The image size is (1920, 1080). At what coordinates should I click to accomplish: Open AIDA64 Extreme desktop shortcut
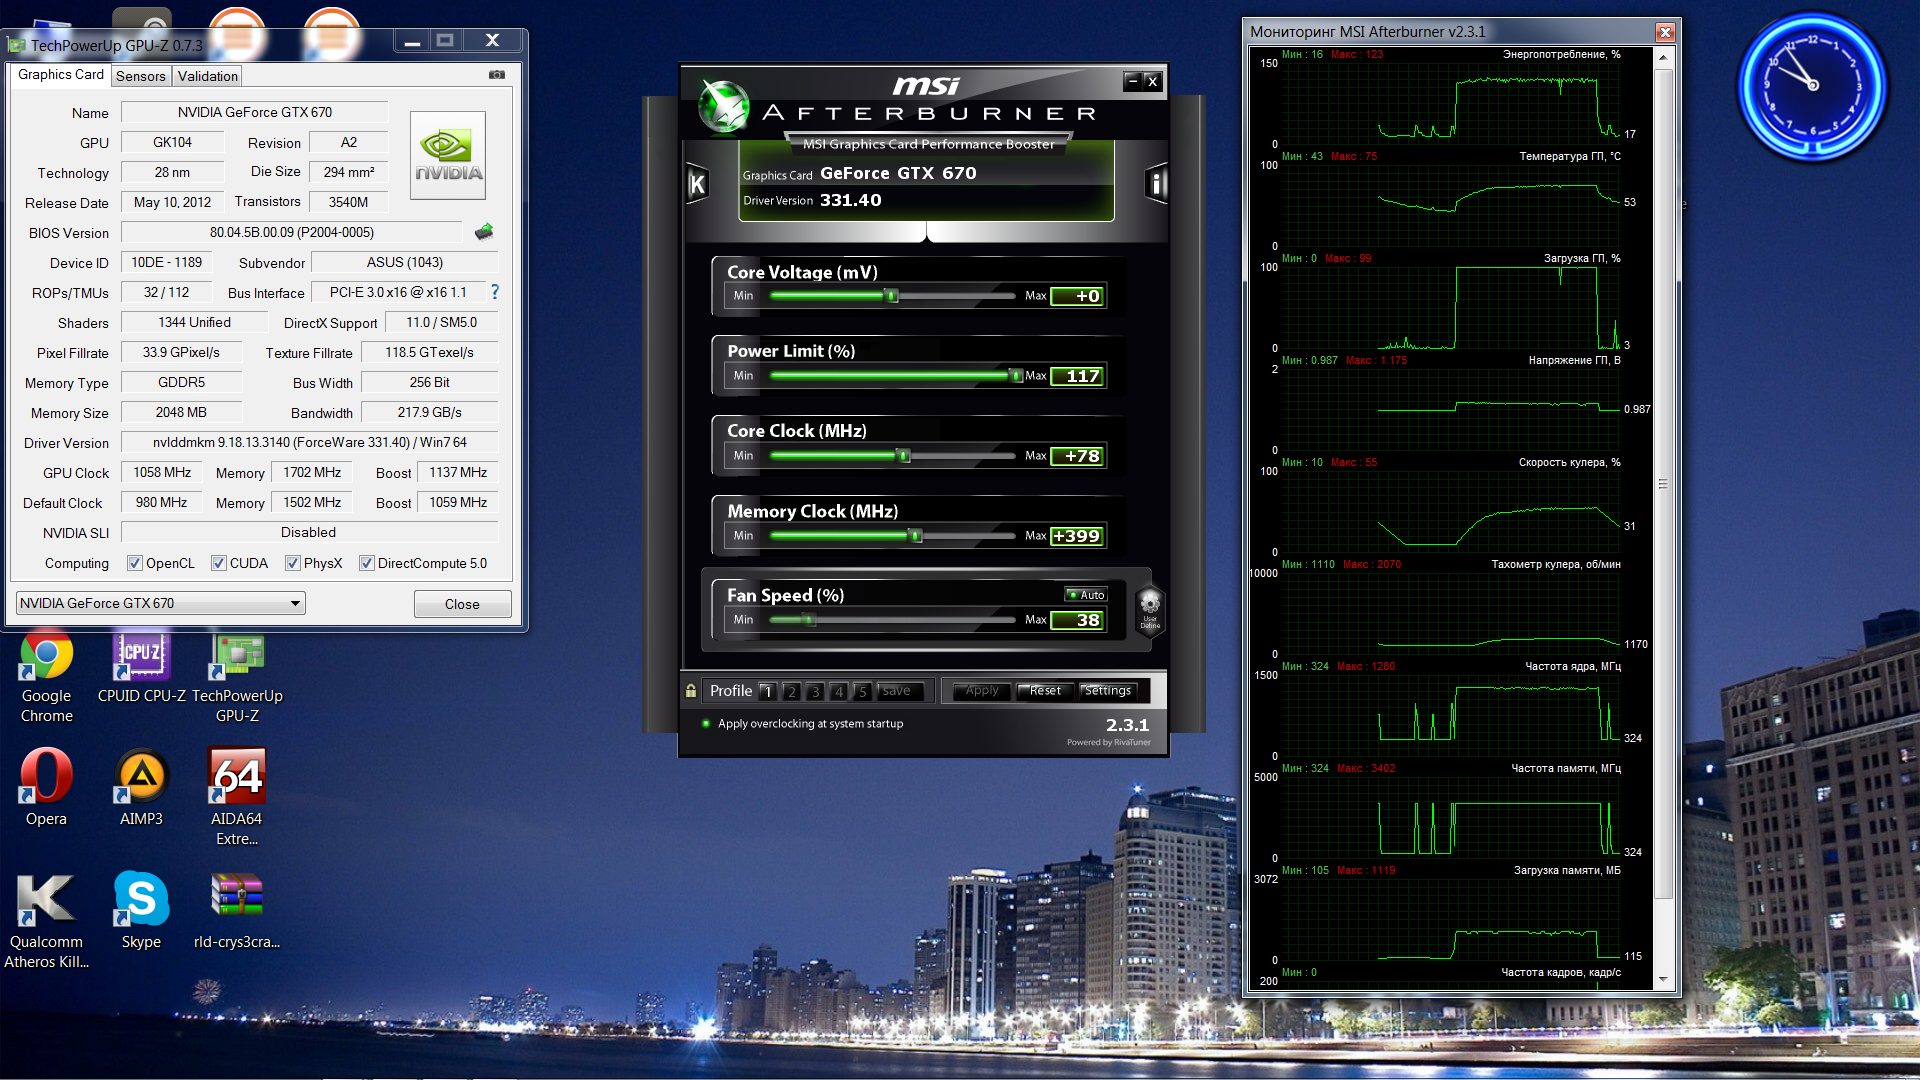[237, 778]
